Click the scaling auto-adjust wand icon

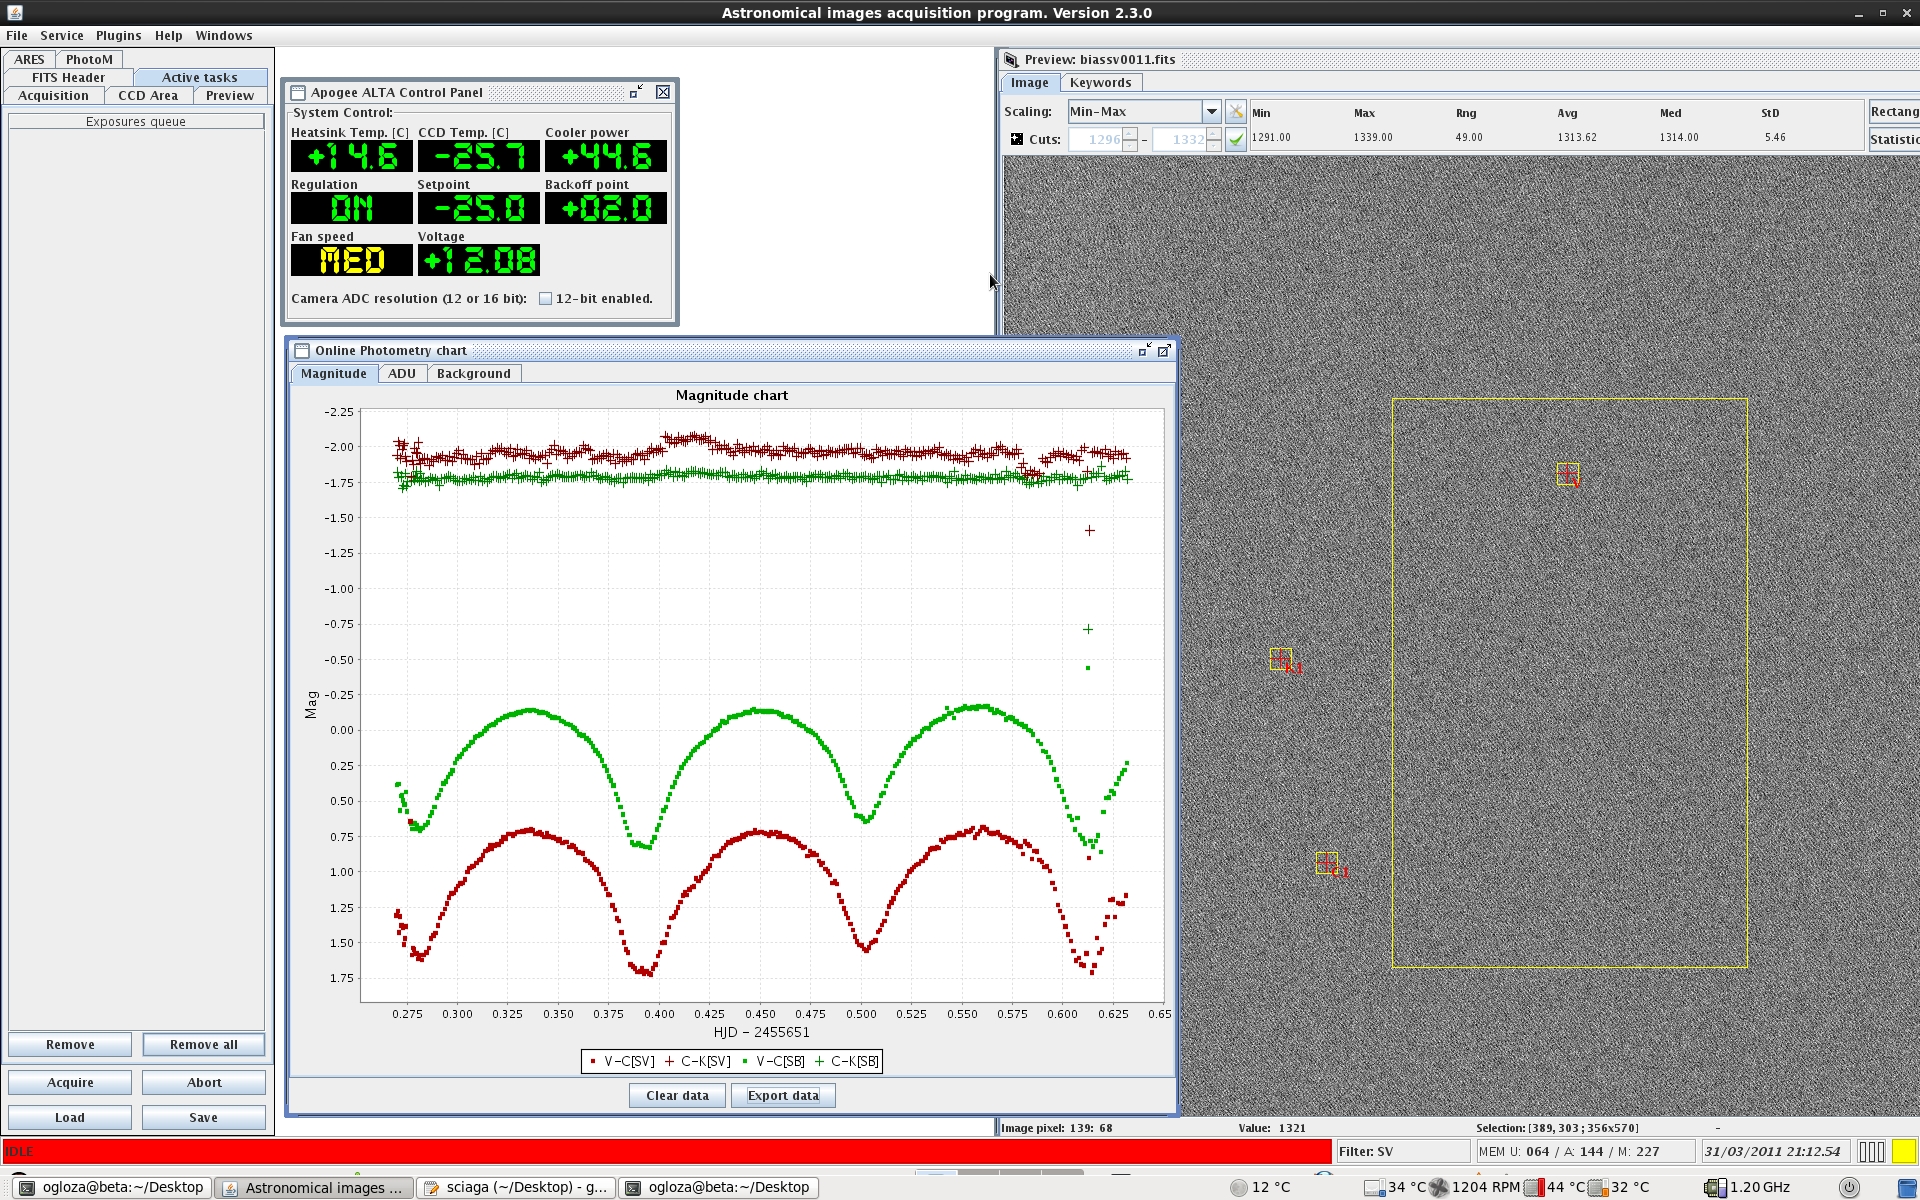pos(1235,112)
